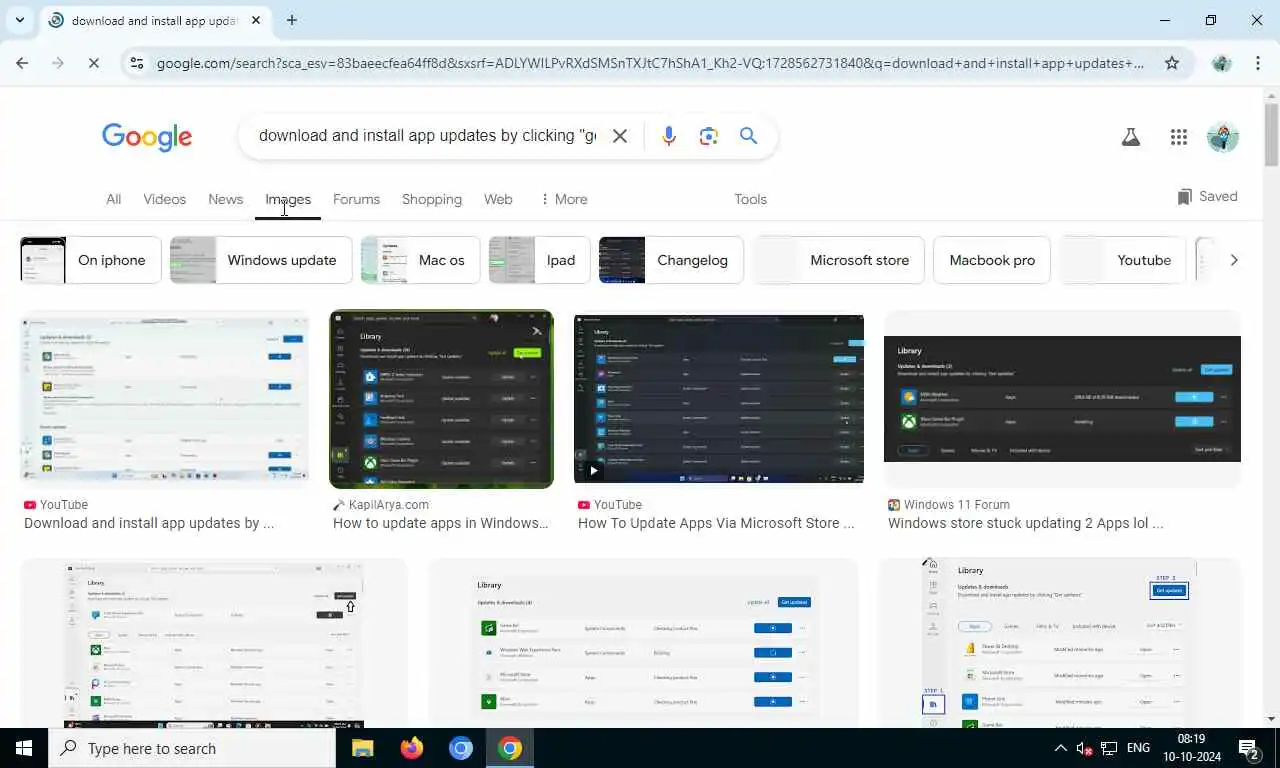Open the notification center icon

pyautogui.click(x=1250, y=748)
